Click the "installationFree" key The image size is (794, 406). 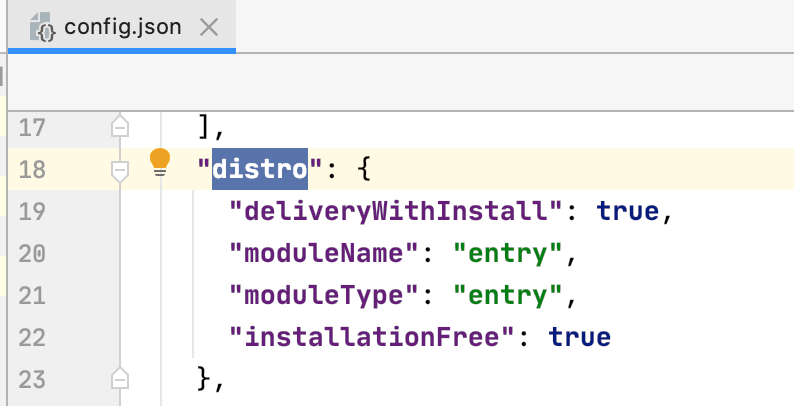(x=372, y=337)
